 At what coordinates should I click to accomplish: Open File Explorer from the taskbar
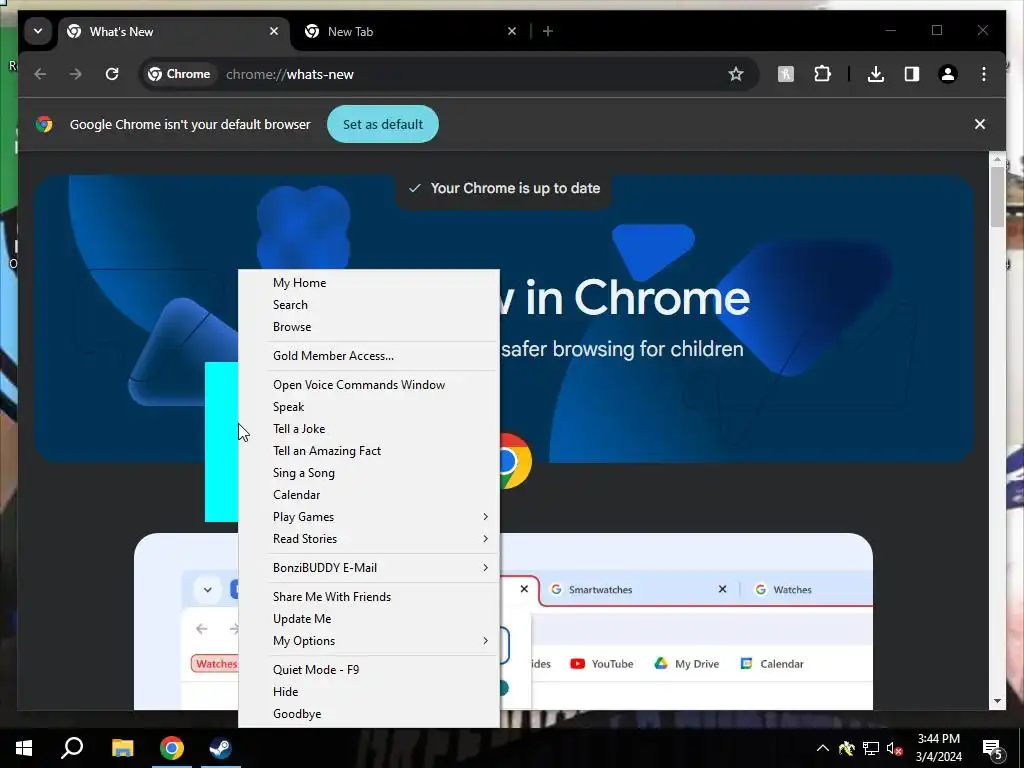122,748
